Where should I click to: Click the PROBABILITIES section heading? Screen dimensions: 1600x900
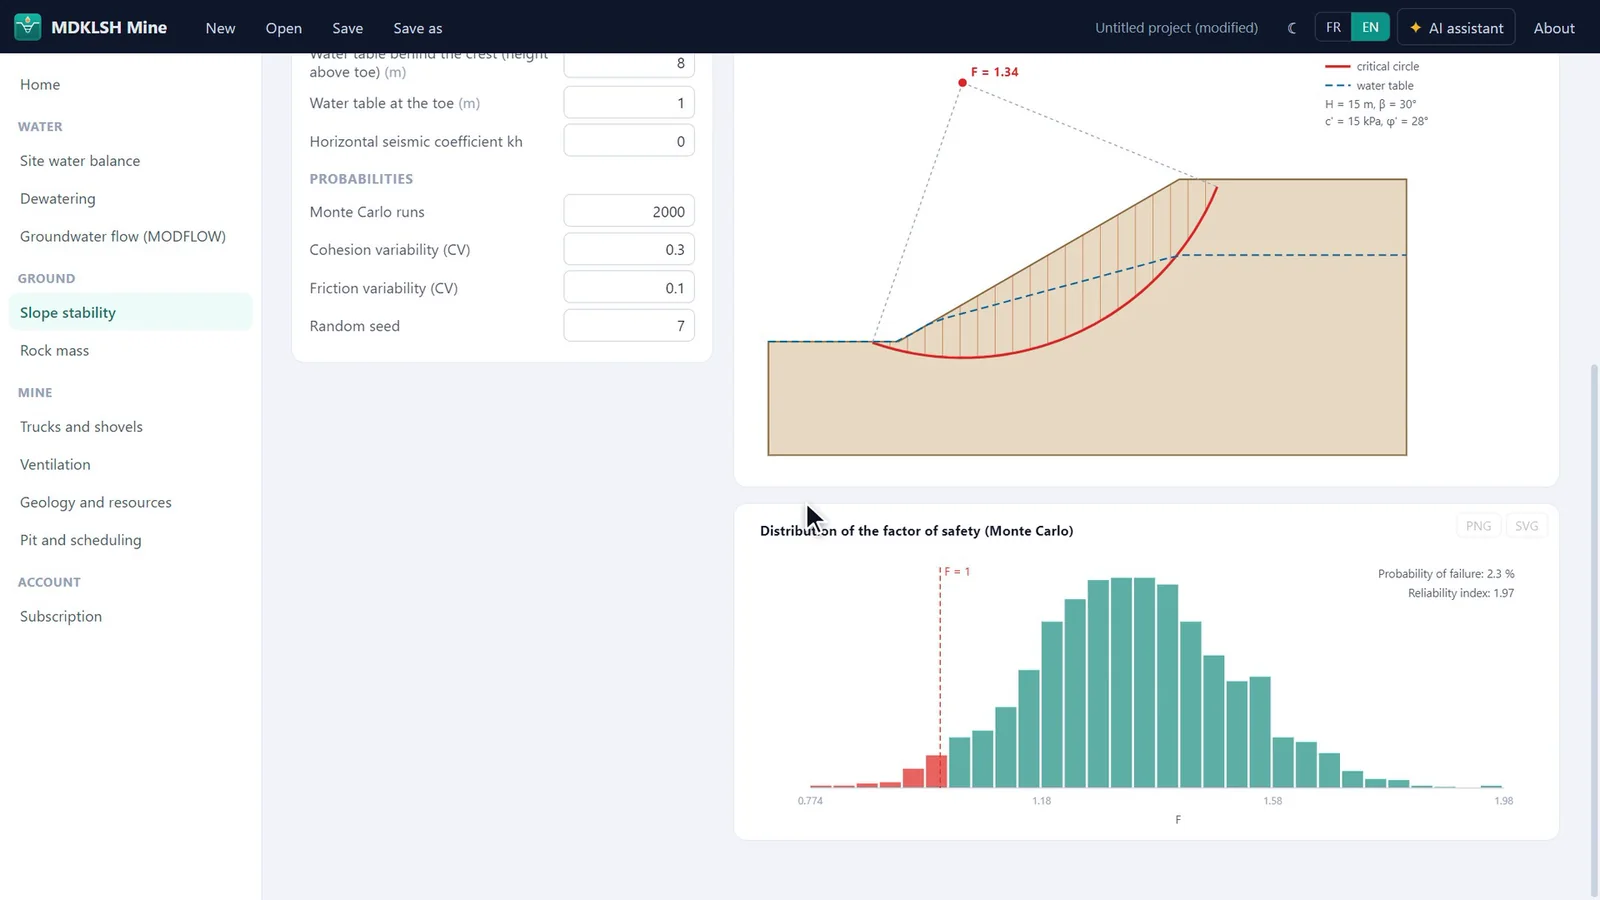(361, 179)
